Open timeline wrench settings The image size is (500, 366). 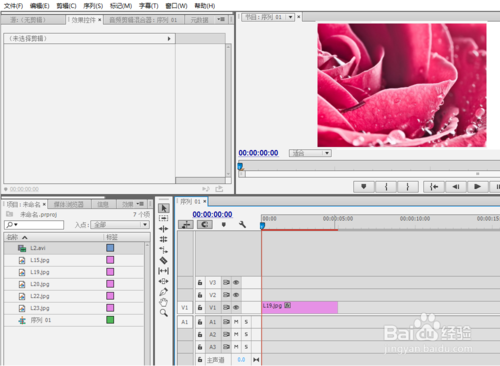(x=242, y=225)
